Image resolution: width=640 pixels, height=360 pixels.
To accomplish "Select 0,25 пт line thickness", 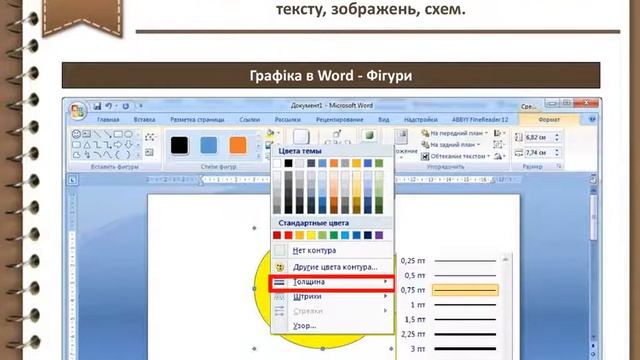I will tap(449, 261).
